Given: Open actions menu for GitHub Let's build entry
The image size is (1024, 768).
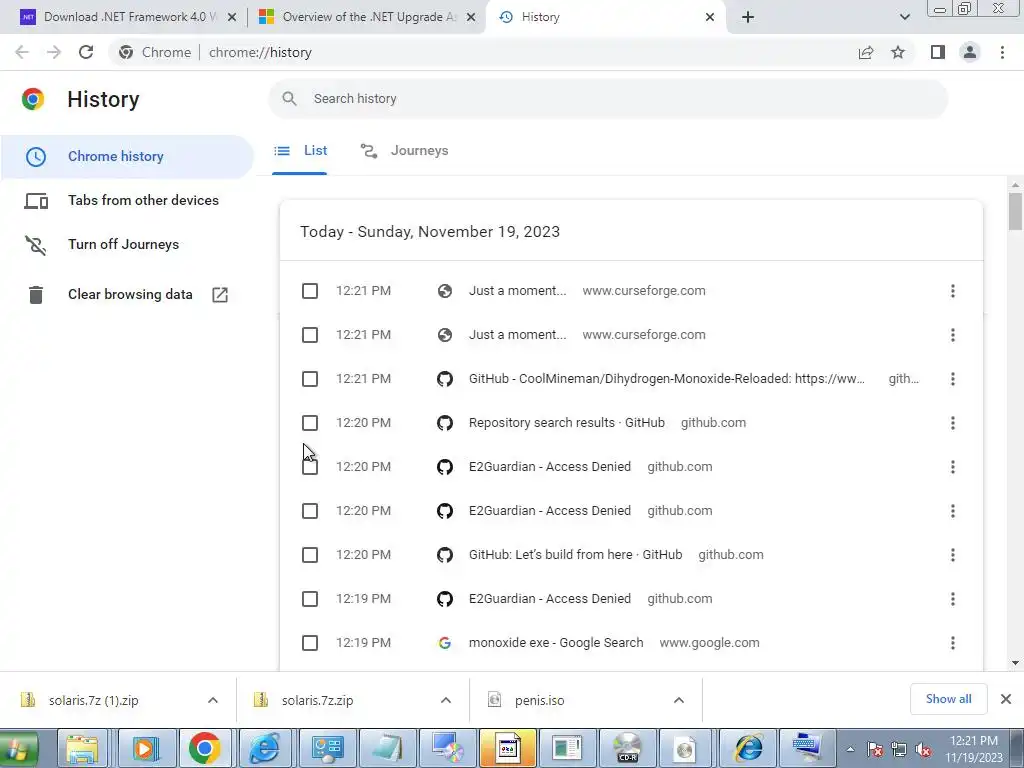Looking at the screenshot, I should coord(953,555).
